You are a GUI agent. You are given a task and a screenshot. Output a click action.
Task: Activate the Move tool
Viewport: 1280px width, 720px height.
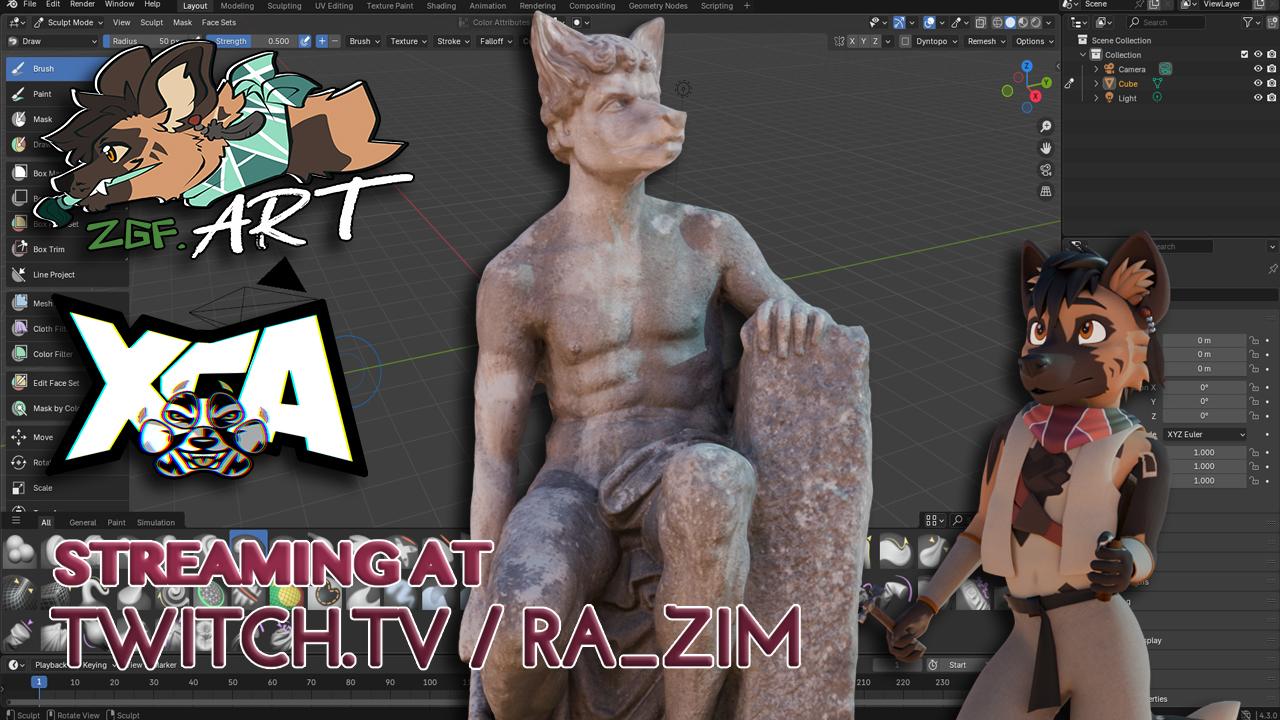coord(67,437)
